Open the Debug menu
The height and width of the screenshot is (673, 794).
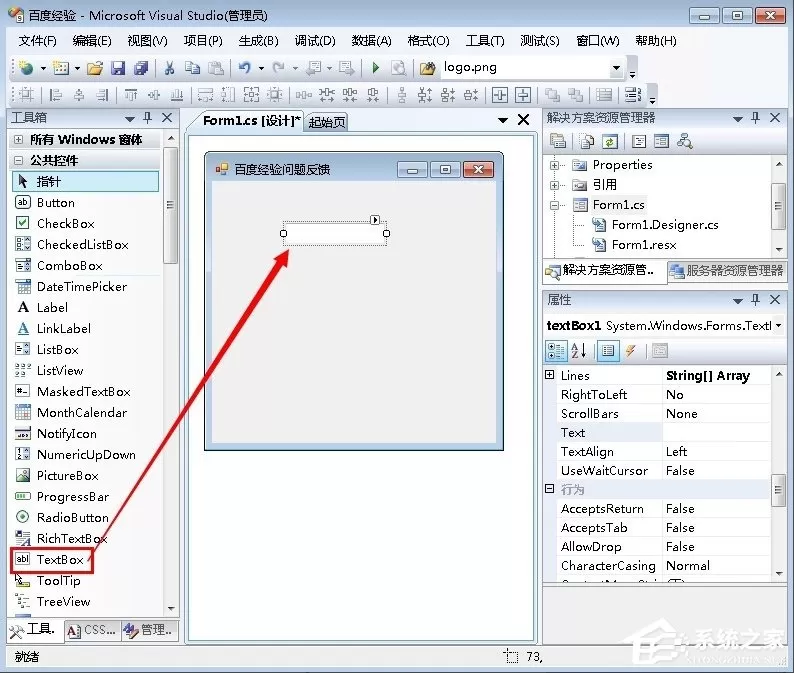[315, 41]
